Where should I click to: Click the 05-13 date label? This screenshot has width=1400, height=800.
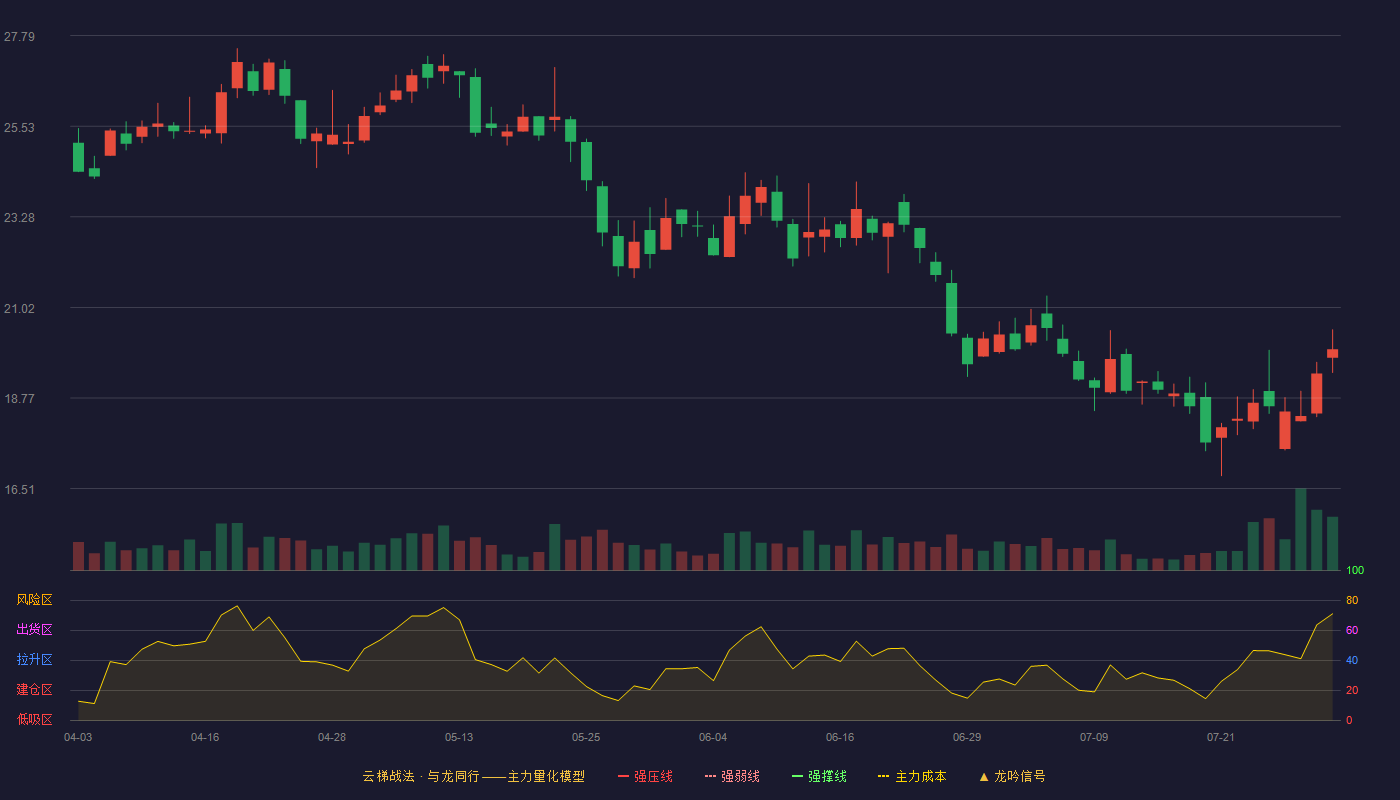pos(459,737)
